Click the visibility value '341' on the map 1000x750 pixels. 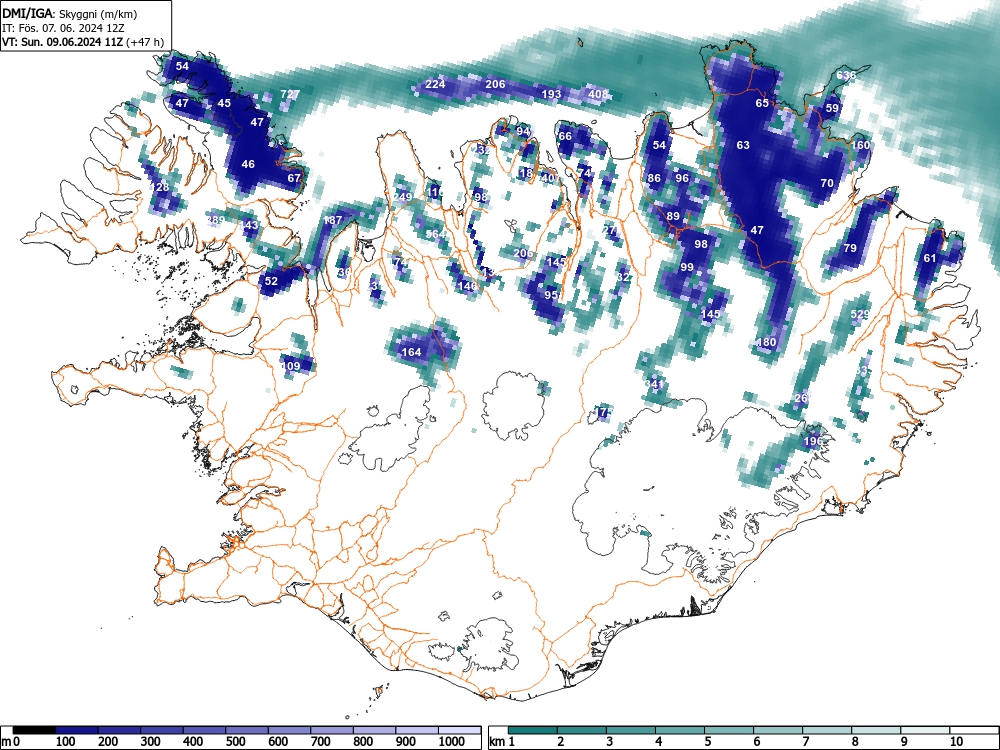(654, 385)
